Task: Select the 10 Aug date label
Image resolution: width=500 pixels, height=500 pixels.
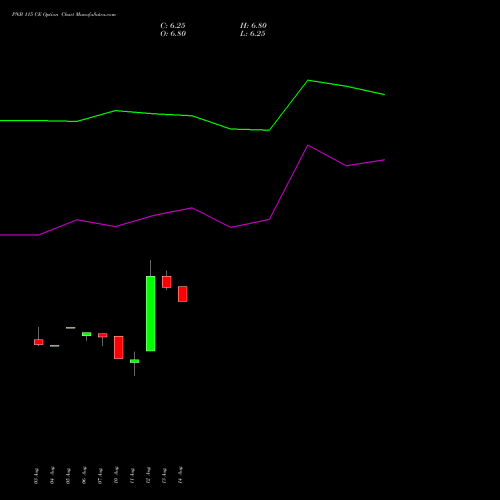Action: (x=116, y=476)
